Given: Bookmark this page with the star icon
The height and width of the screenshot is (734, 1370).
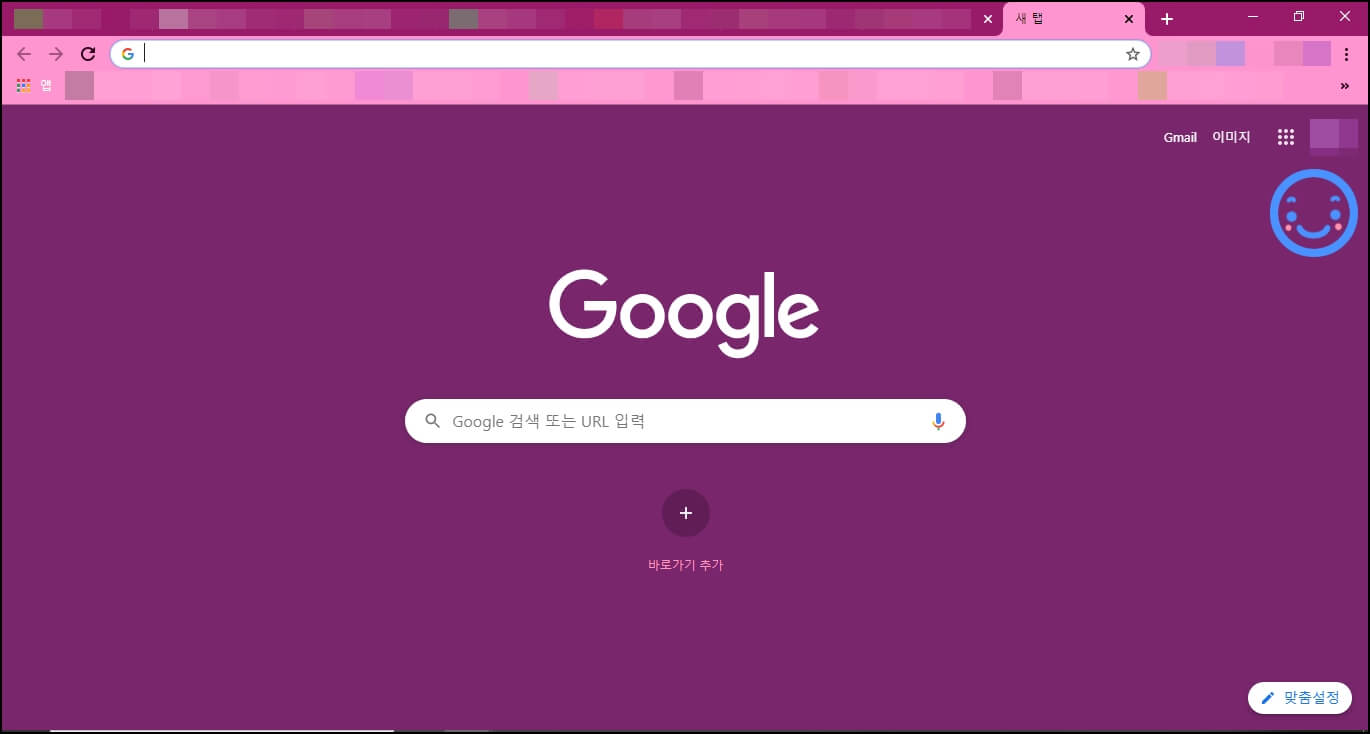Looking at the screenshot, I should (1132, 54).
